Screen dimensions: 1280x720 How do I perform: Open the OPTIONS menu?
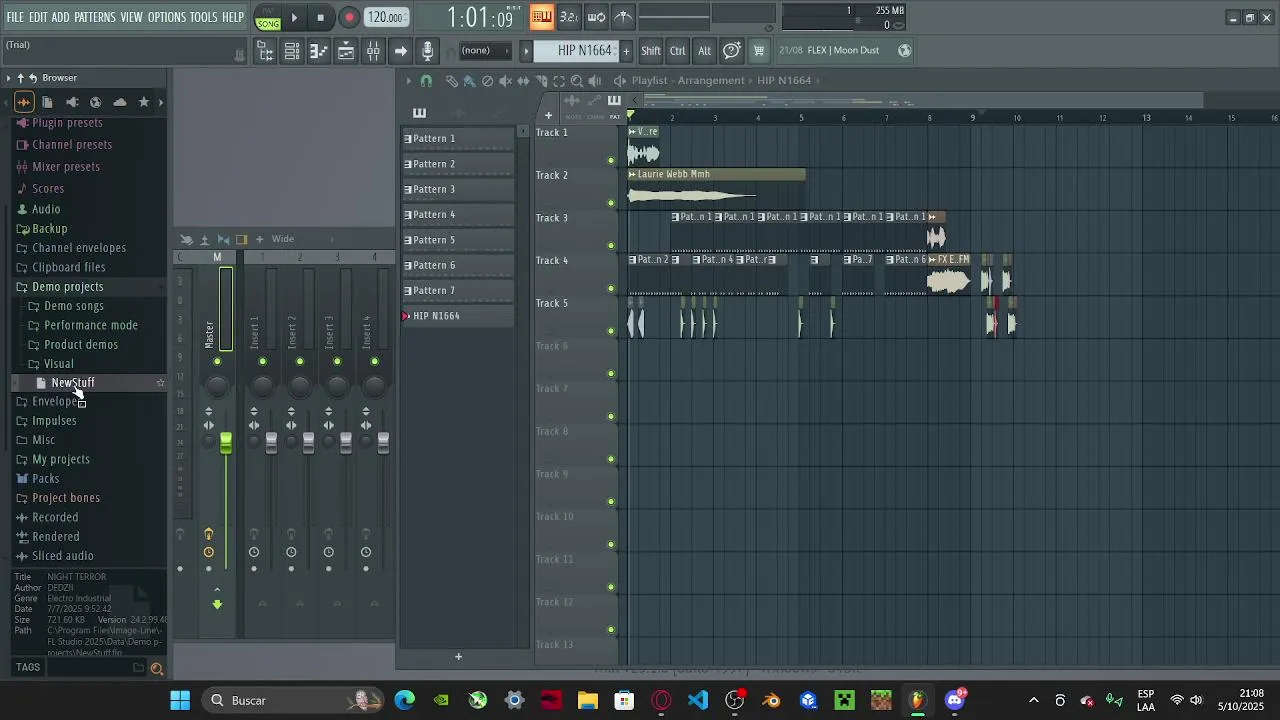[167, 18]
